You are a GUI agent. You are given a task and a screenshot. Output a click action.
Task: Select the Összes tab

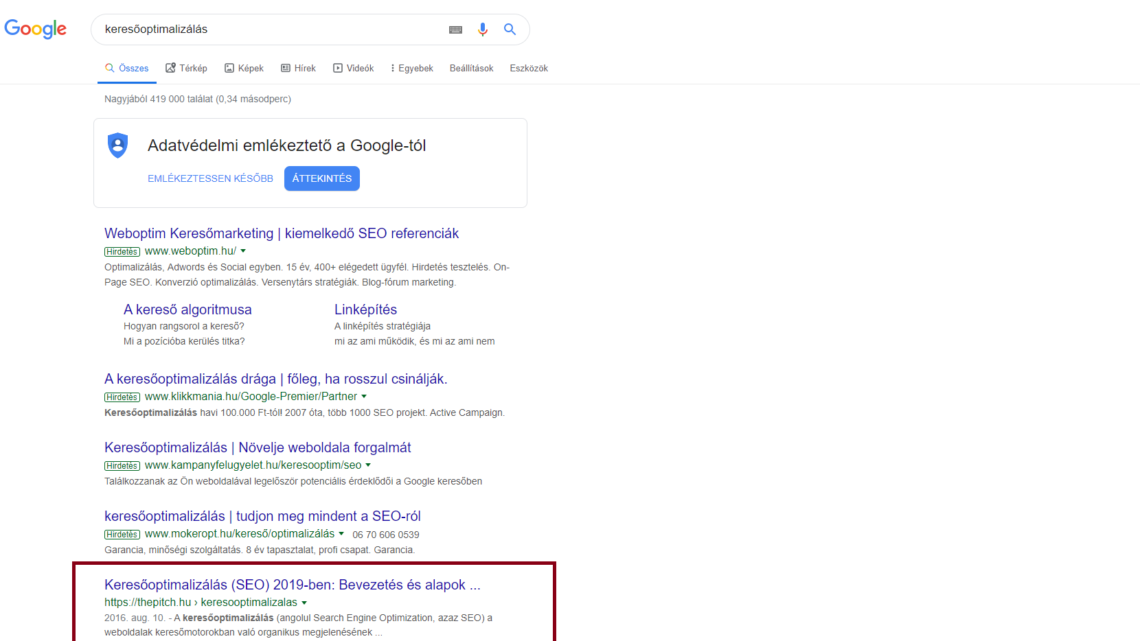[127, 68]
